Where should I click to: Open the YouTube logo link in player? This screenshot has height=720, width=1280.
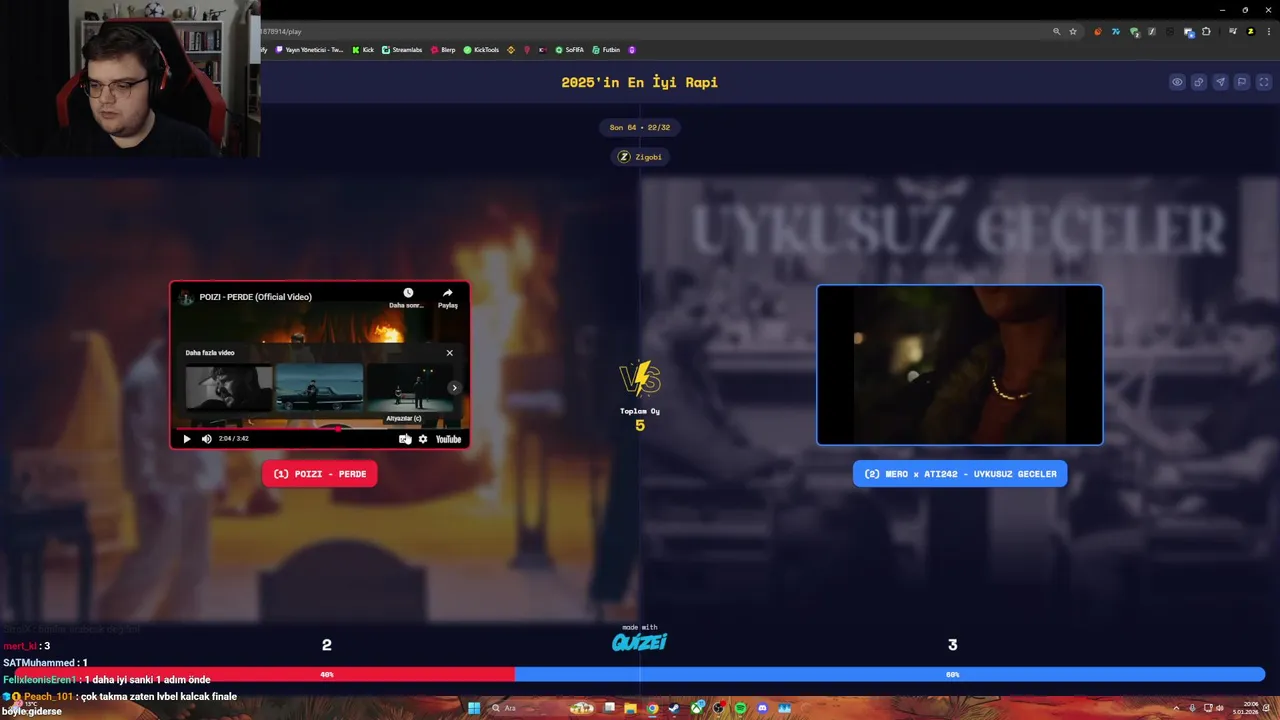(x=448, y=439)
